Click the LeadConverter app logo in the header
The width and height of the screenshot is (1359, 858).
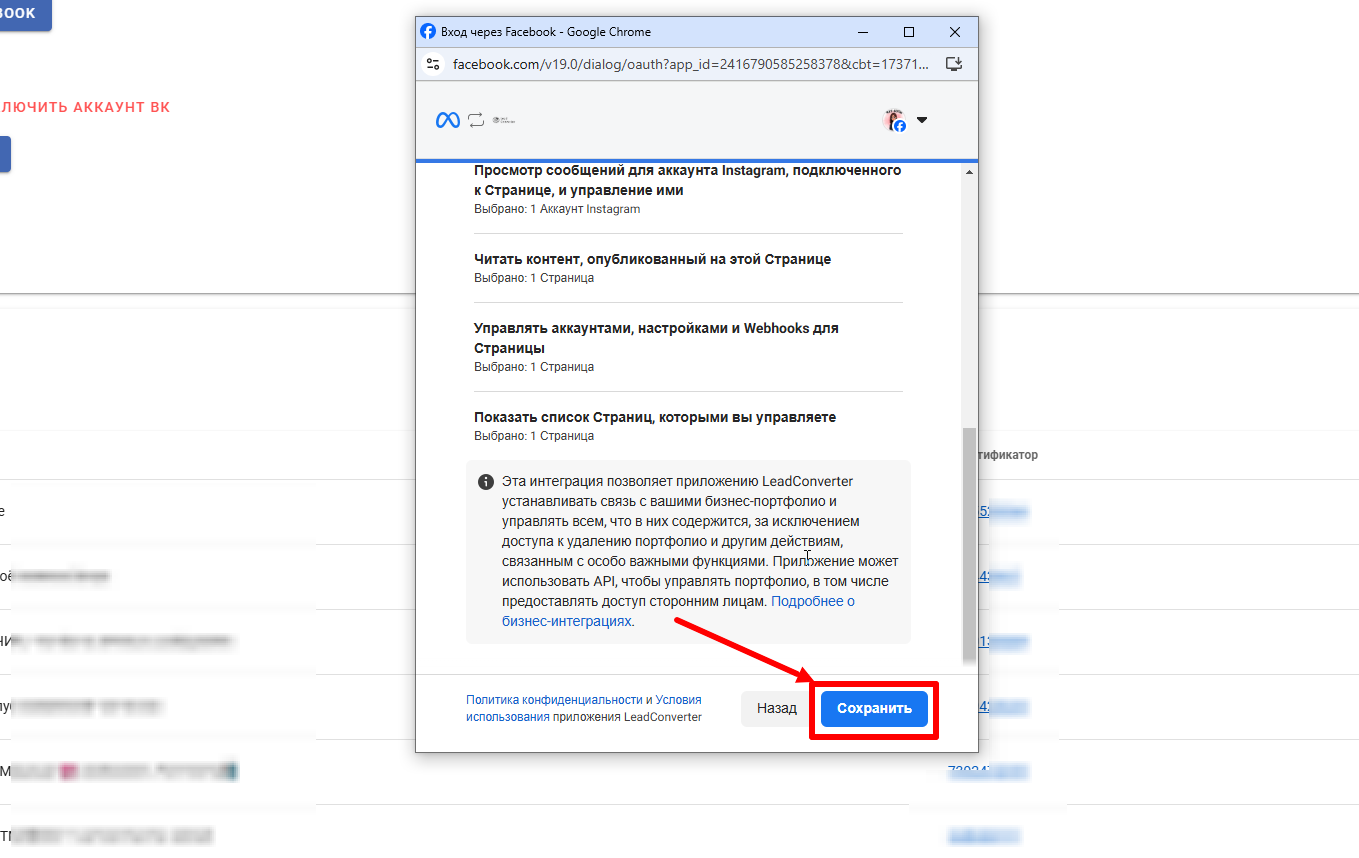coord(504,120)
